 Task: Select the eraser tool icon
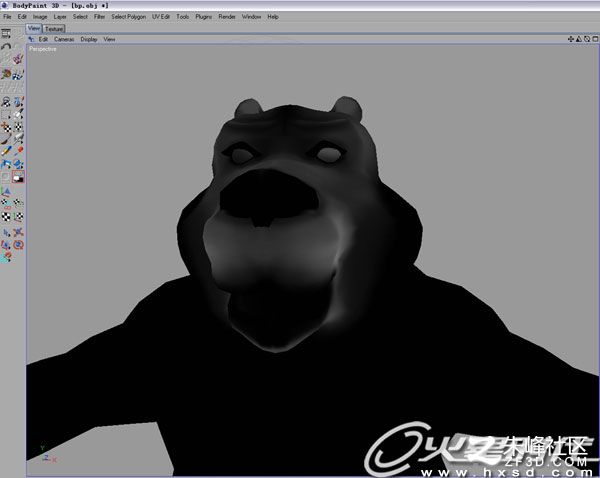pyautogui.click(x=18, y=114)
